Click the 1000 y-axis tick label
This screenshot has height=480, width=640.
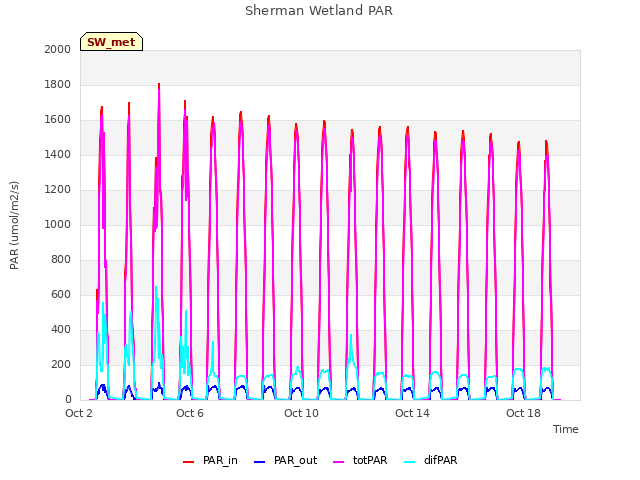point(58,224)
